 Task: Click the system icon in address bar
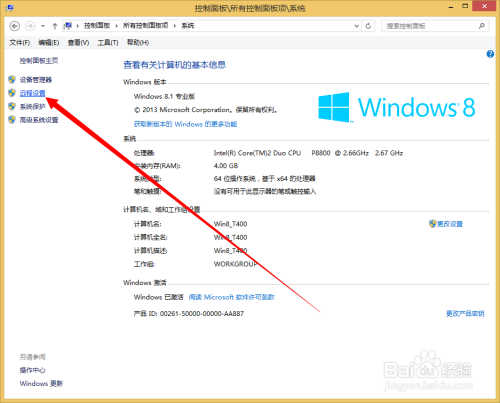[x=68, y=26]
